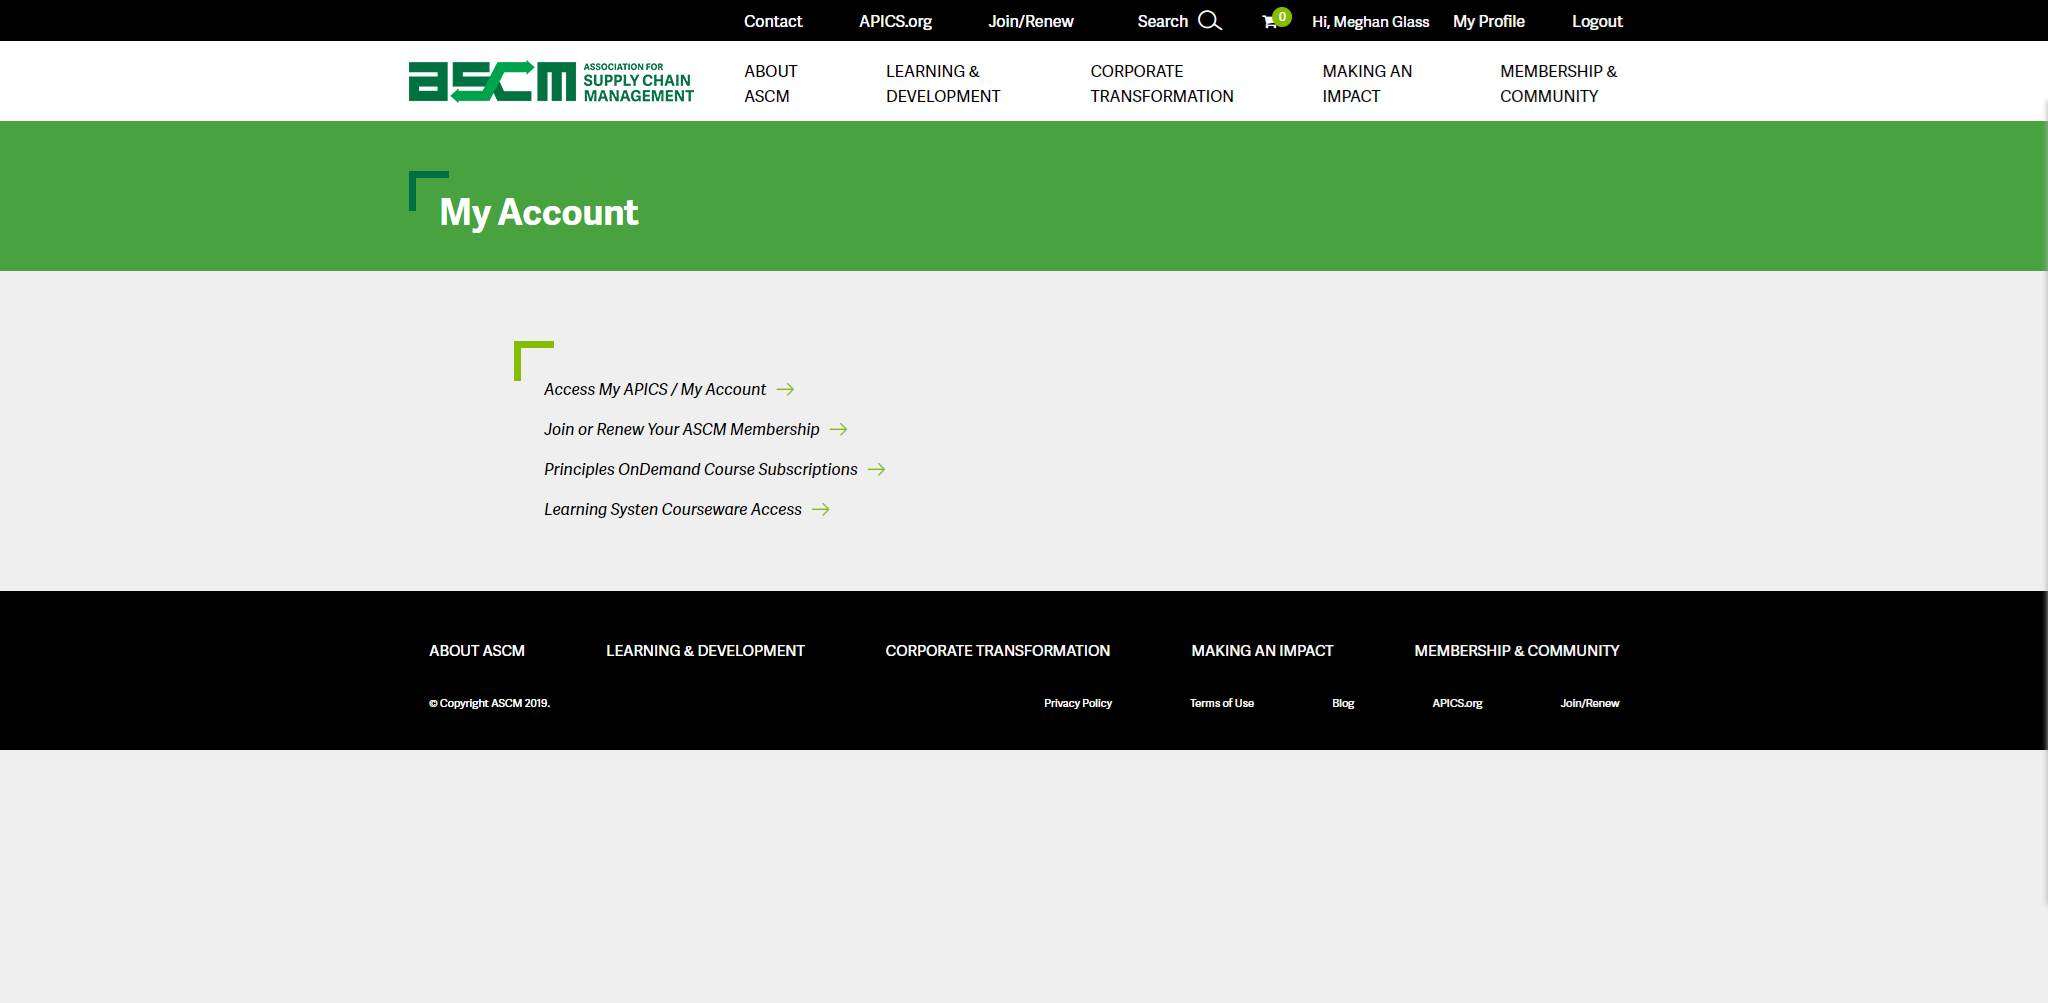Open Learning & Development main menu
This screenshot has width=2048, height=1003.
coord(942,83)
